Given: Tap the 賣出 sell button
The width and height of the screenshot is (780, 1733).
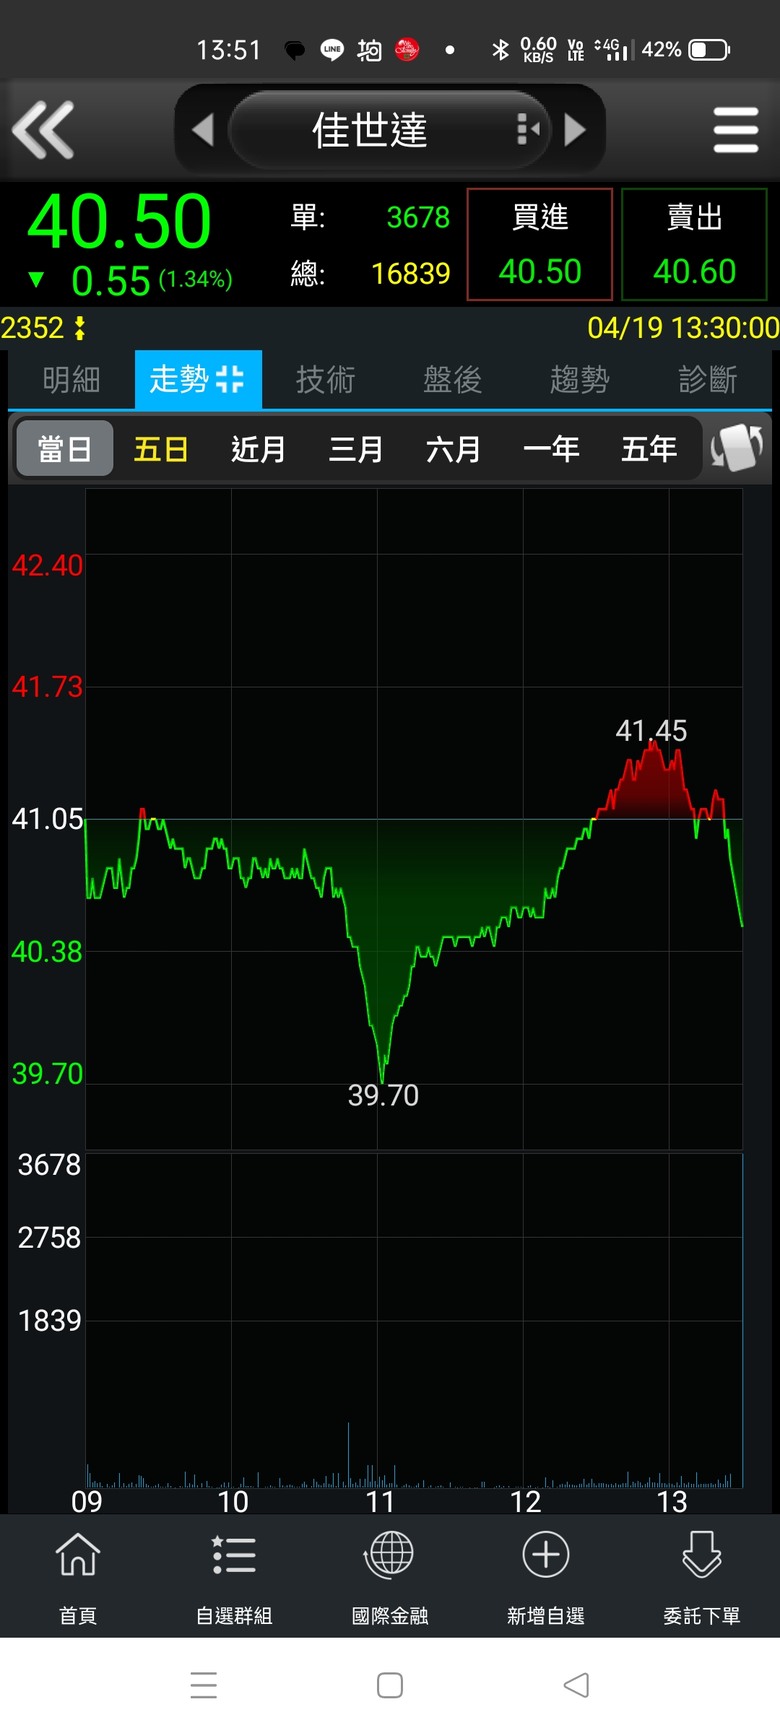Looking at the screenshot, I should (694, 244).
